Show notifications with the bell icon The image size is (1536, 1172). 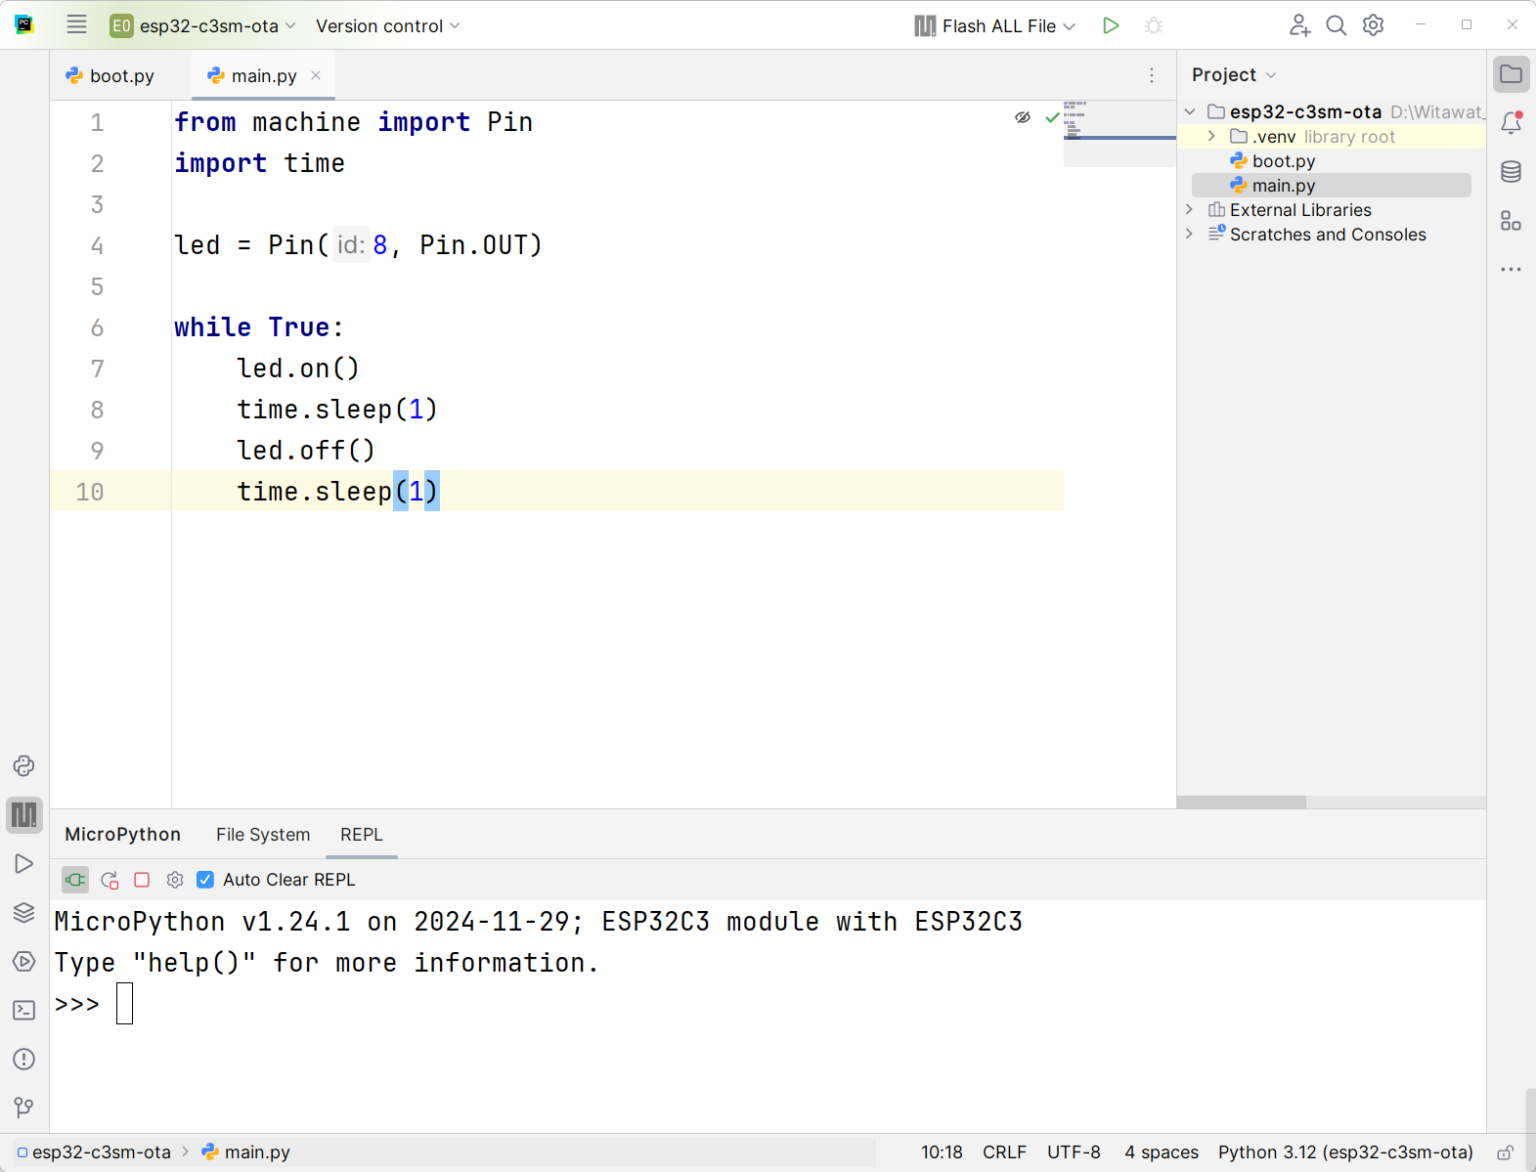[x=1511, y=123]
